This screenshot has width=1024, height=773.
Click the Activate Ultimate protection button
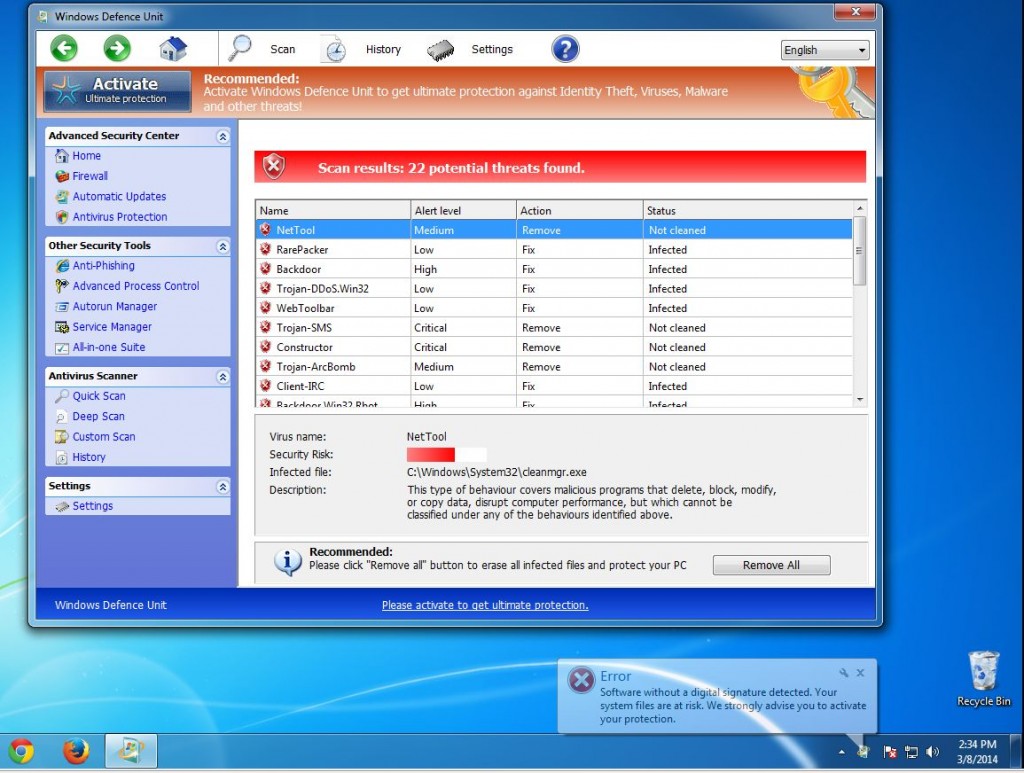[118, 90]
